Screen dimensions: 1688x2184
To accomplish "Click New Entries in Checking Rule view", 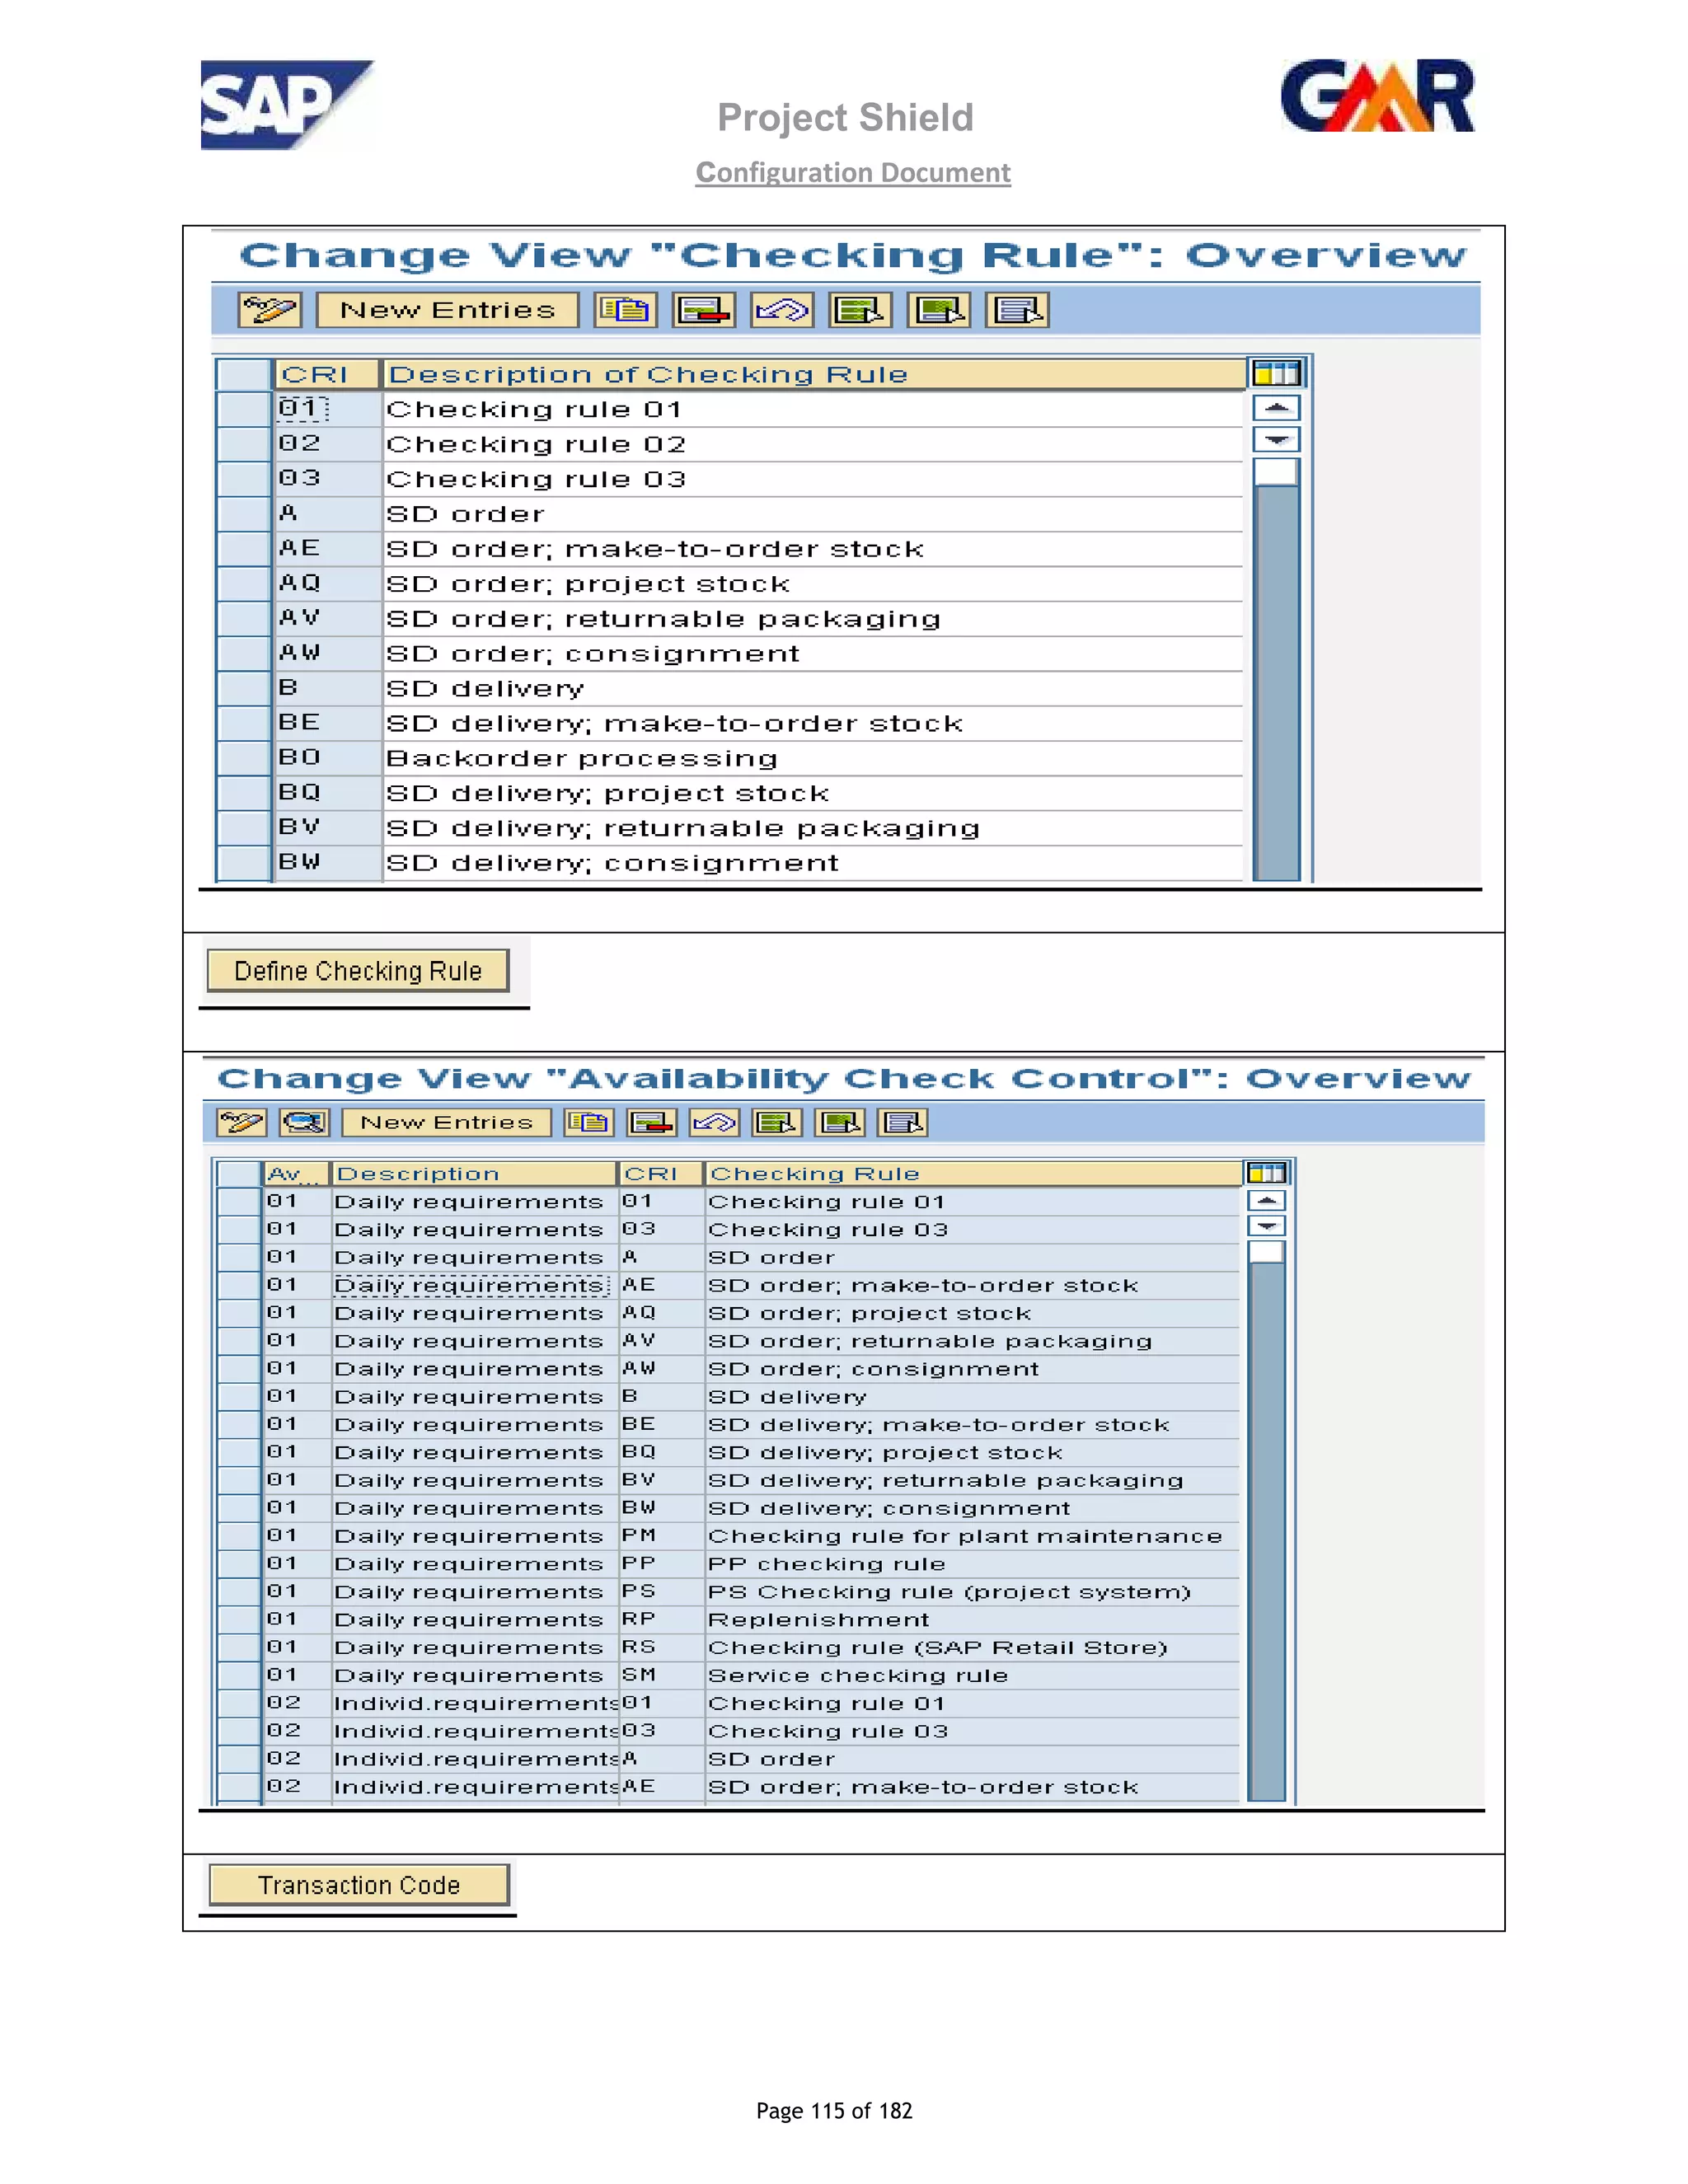I will click(447, 310).
